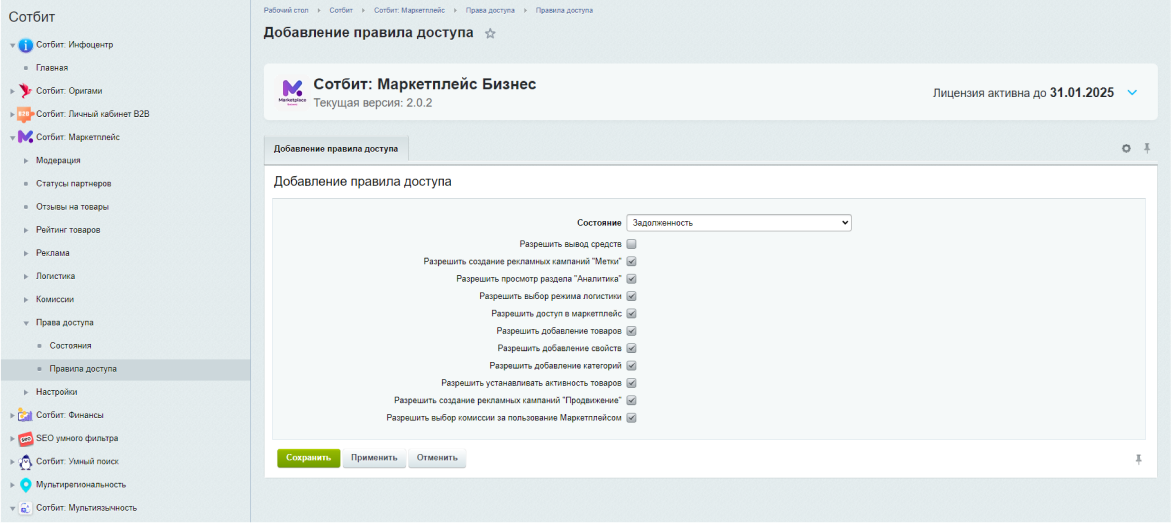Click the Сотбит: Оригами bird icon
Viewport: 1171px width, 523px height.
point(25,91)
